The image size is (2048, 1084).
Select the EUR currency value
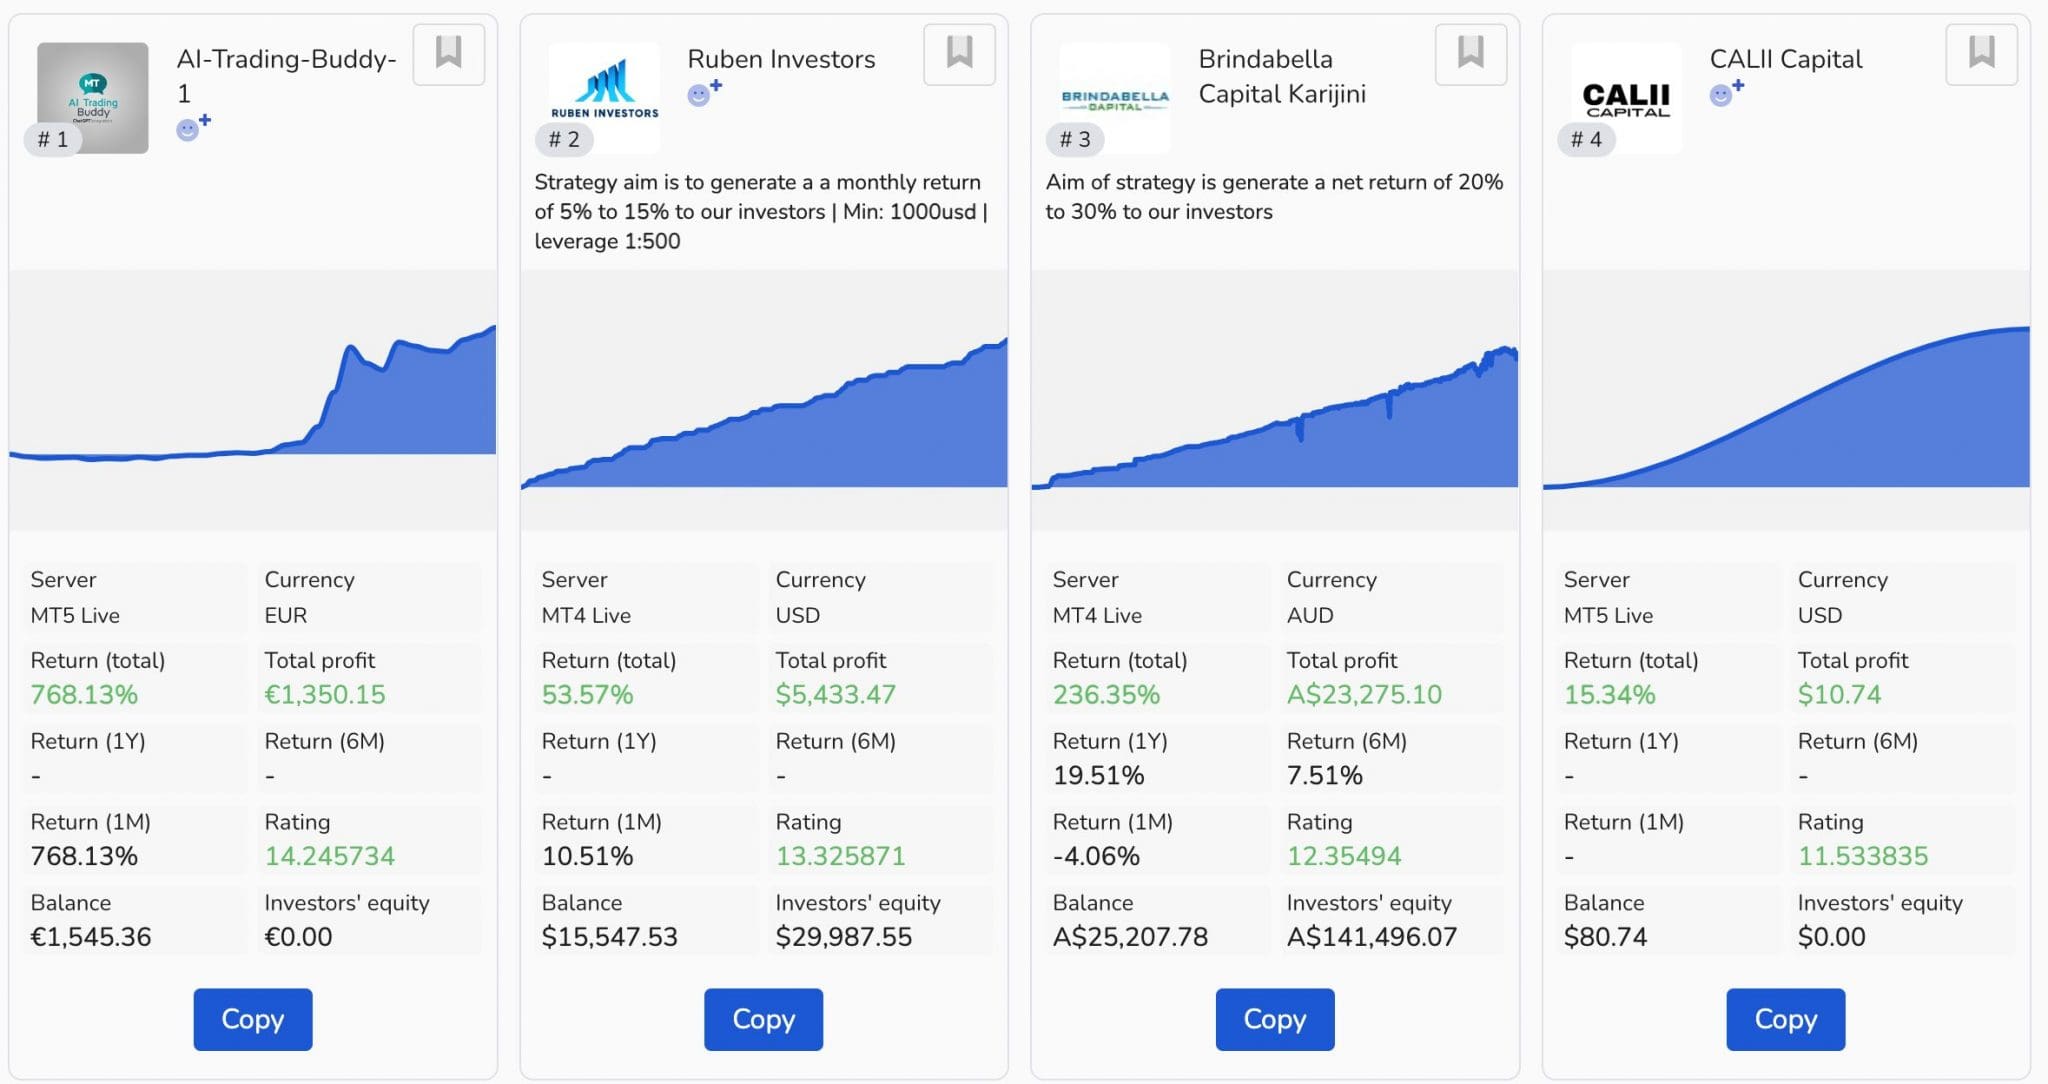286,615
